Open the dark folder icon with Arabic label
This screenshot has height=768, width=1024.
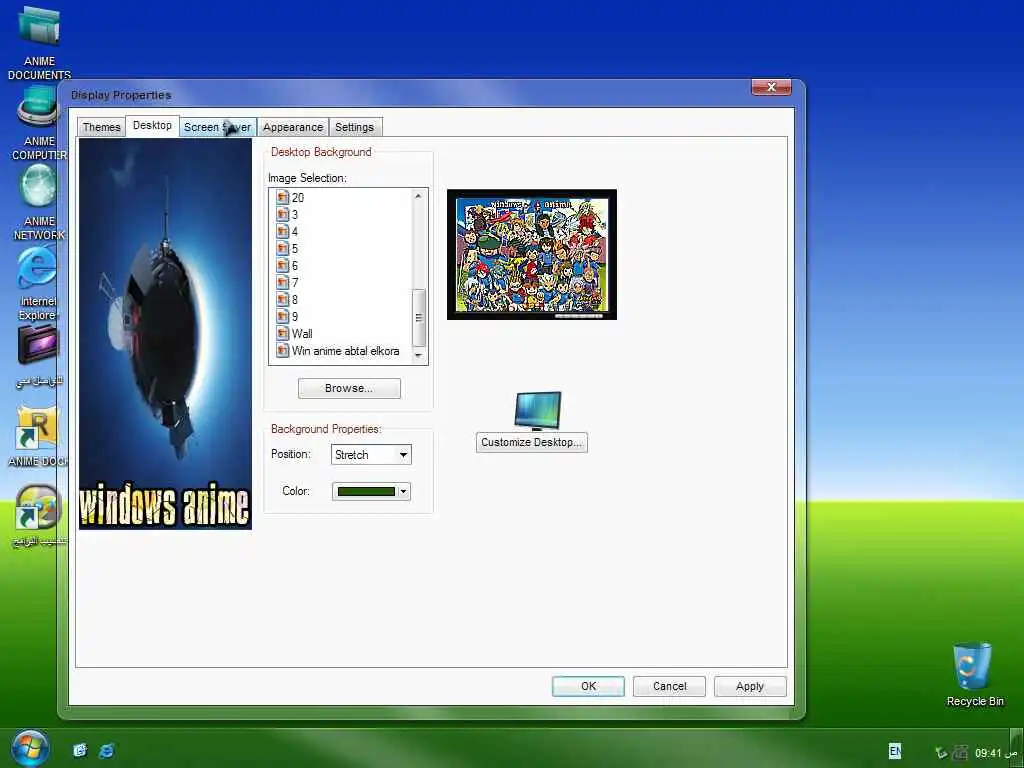pyautogui.click(x=38, y=345)
